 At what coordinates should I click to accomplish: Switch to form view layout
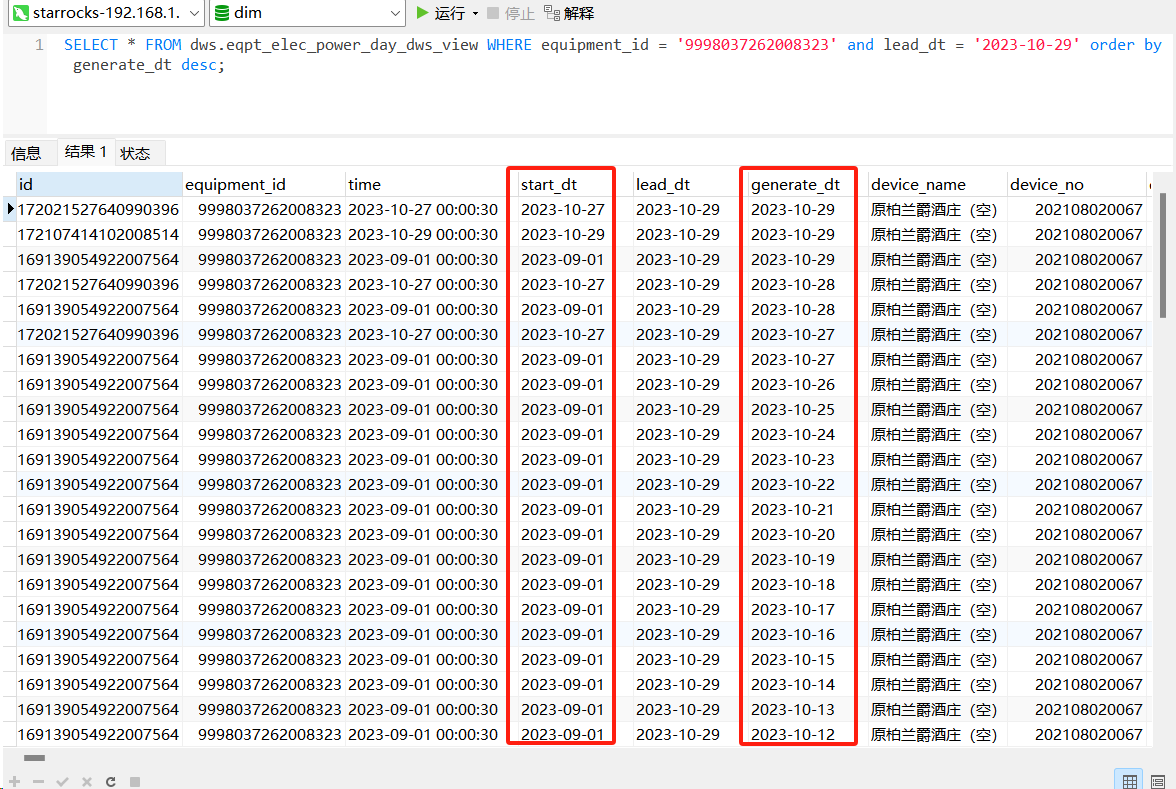click(1159, 781)
